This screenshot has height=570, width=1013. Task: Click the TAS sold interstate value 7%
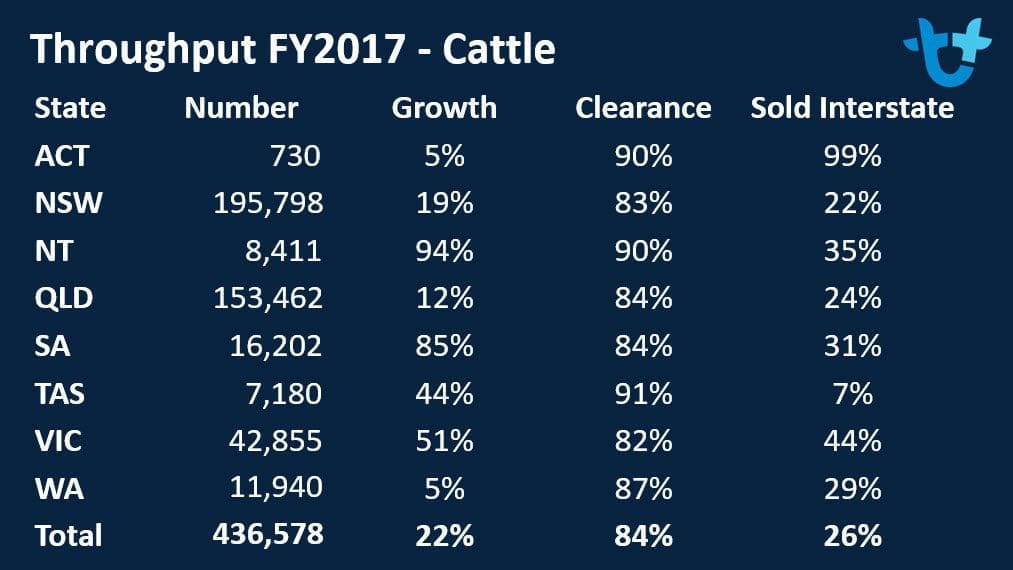click(853, 394)
